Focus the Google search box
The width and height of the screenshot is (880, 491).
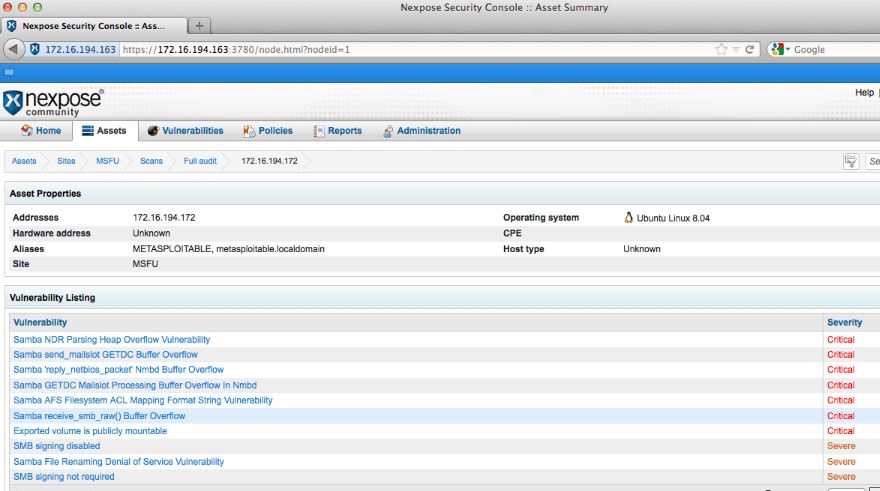[x=836, y=49]
